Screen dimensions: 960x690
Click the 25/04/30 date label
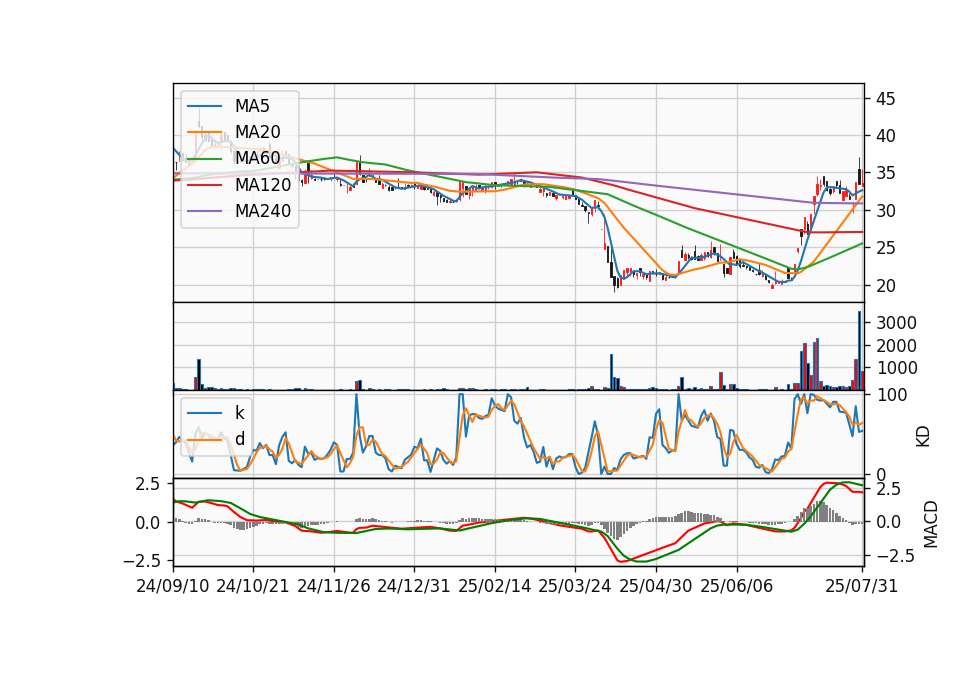click(x=656, y=586)
